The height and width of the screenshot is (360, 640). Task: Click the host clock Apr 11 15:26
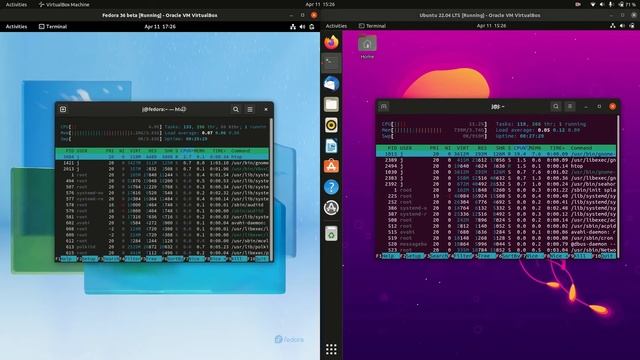tap(320, 4)
